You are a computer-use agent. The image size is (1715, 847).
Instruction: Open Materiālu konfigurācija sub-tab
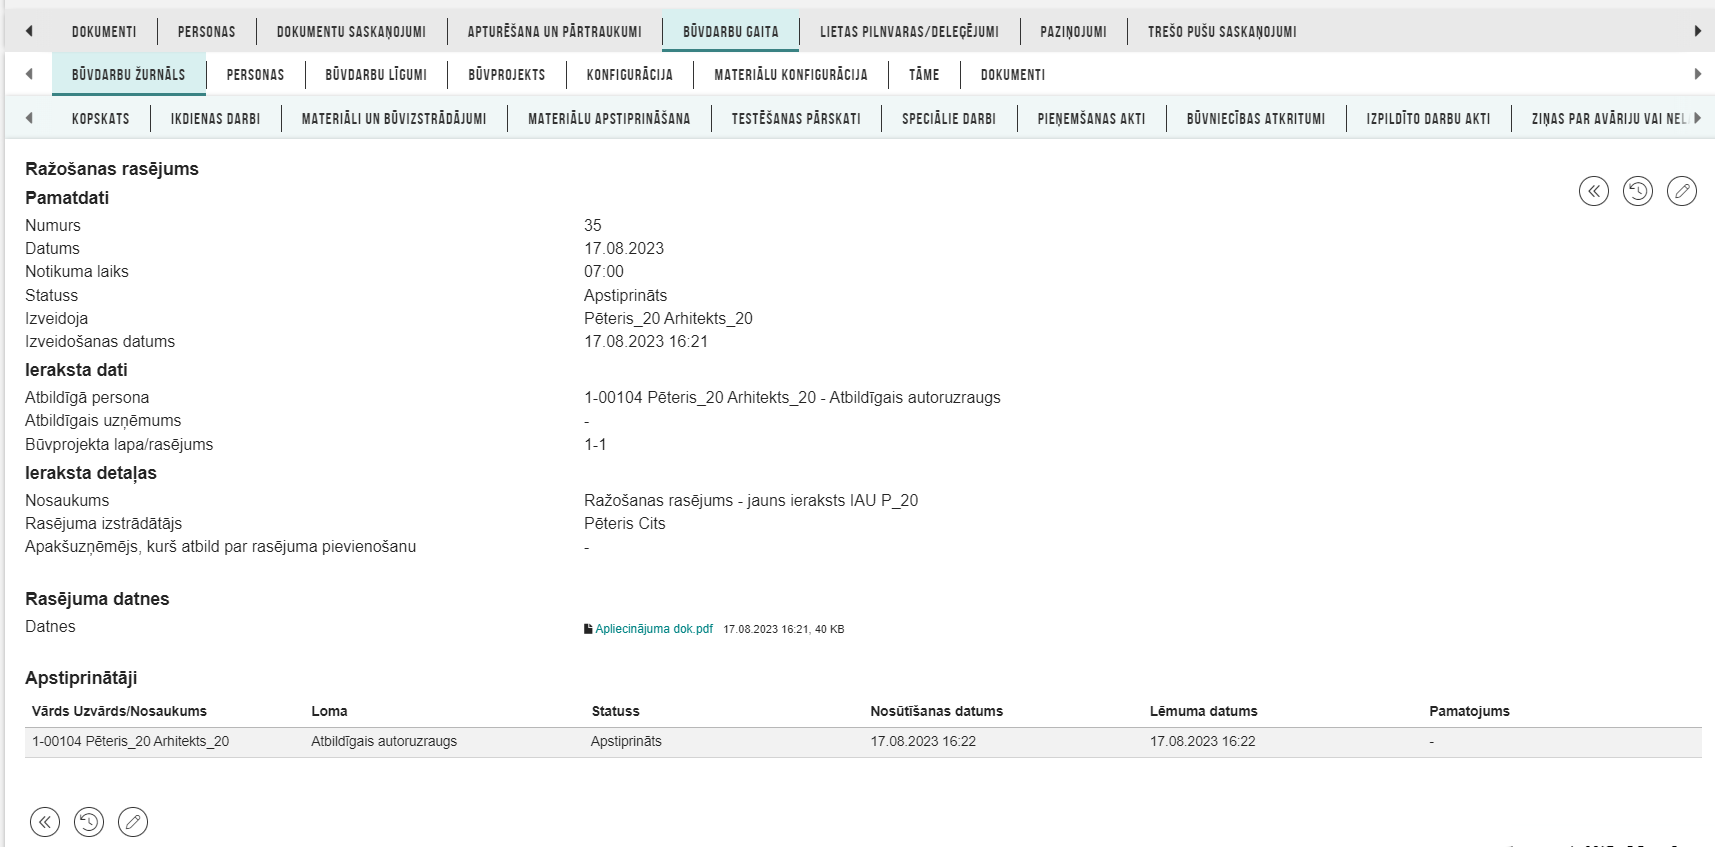[x=791, y=75]
